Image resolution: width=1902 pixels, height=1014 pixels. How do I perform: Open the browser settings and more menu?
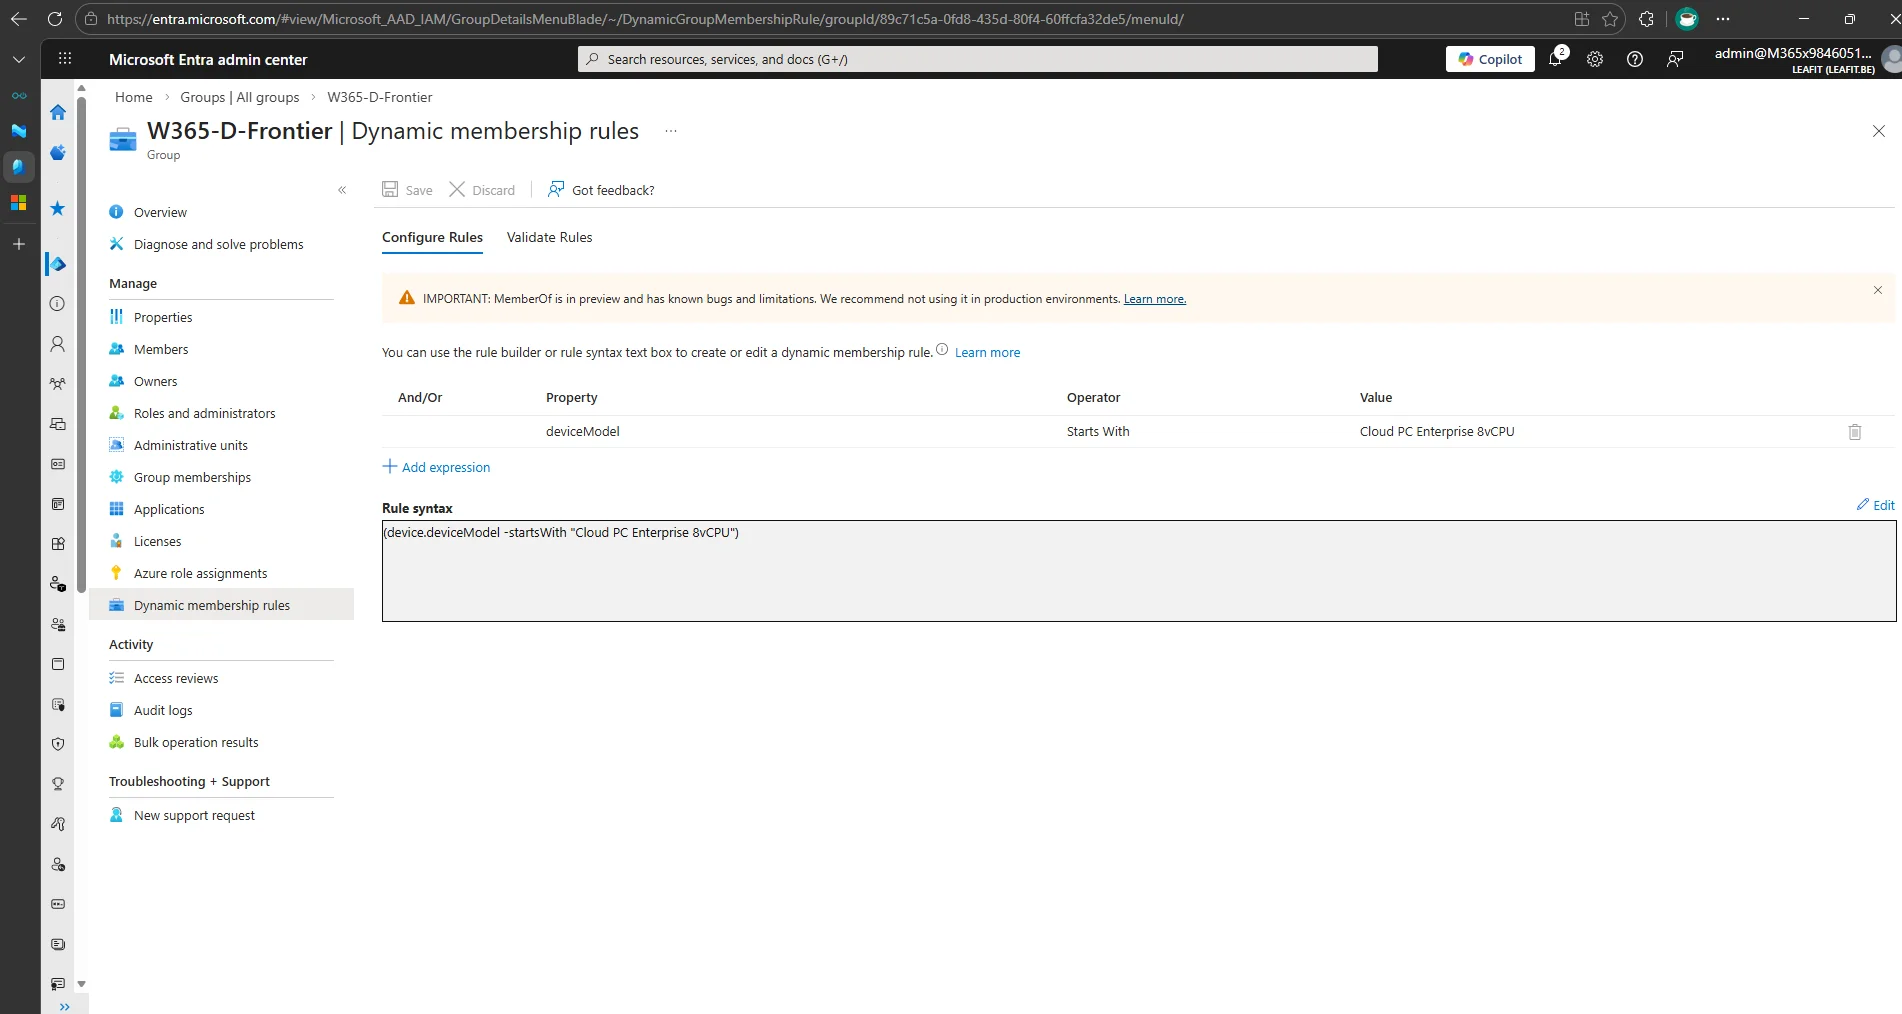point(1722,19)
